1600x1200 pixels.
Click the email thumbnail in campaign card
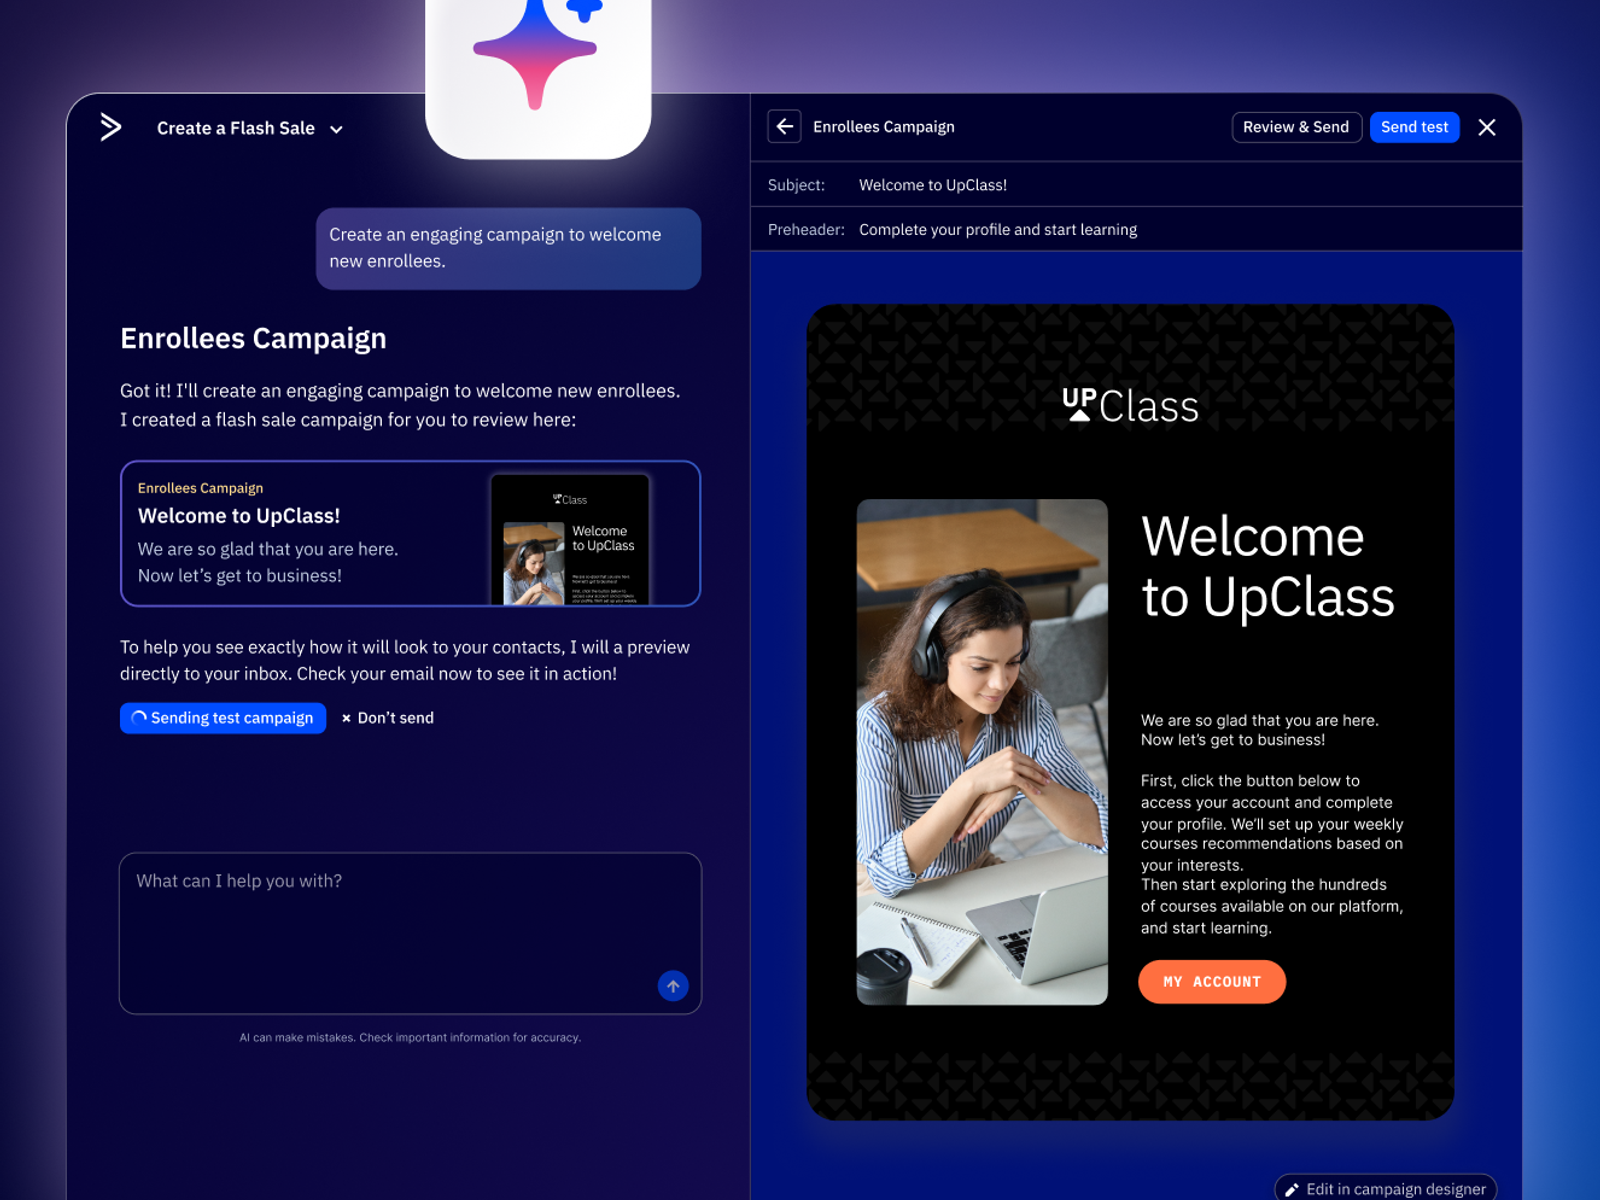(570, 540)
